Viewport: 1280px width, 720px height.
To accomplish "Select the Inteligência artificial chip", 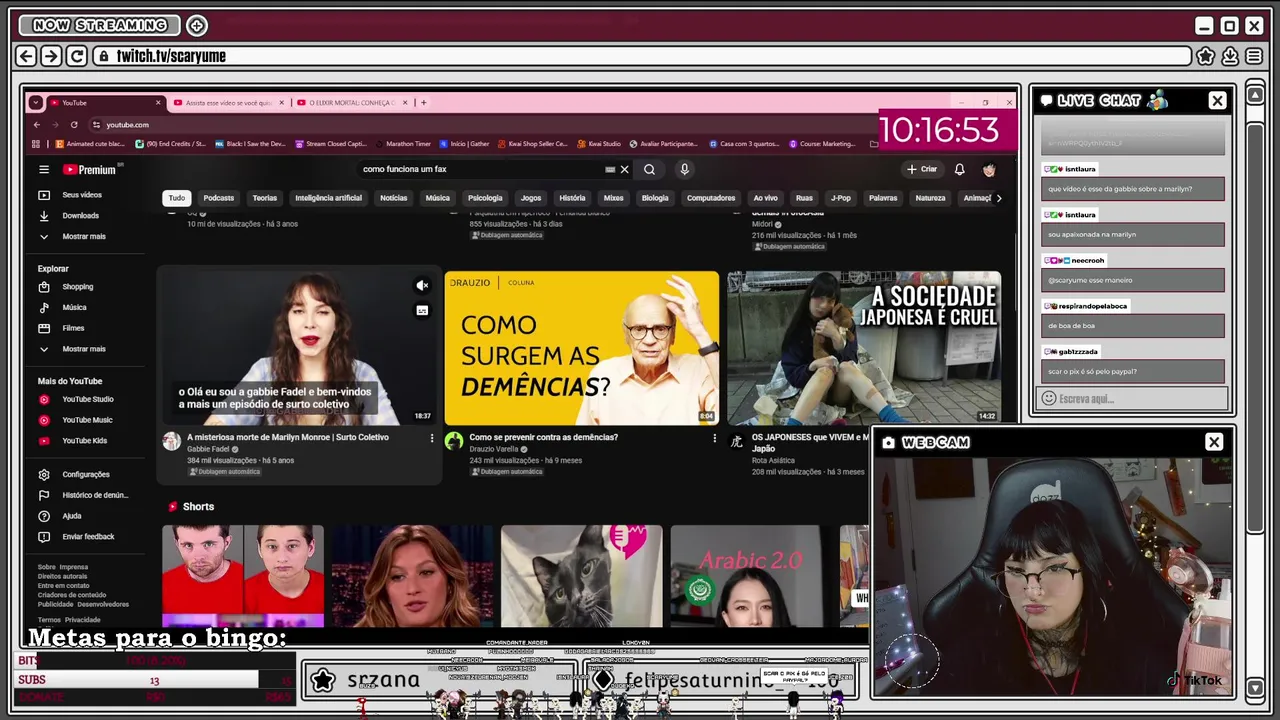I will pyautogui.click(x=328, y=198).
